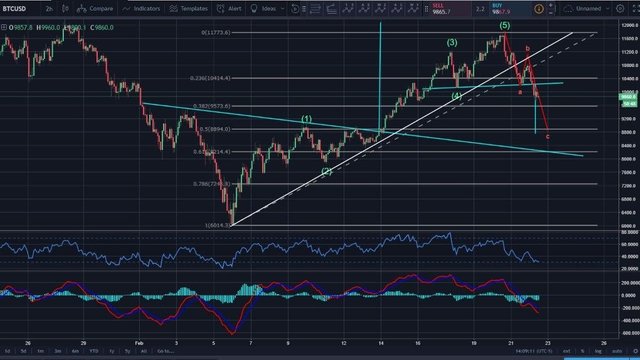Click the current price label 9860.0
This screenshot has height=360, width=640.
(629, 97)
